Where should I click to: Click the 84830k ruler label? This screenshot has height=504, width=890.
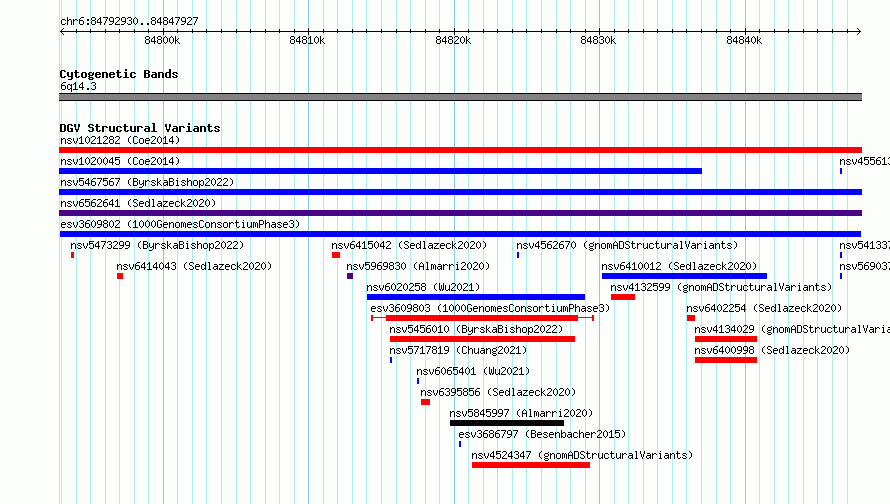pos(598,40)
